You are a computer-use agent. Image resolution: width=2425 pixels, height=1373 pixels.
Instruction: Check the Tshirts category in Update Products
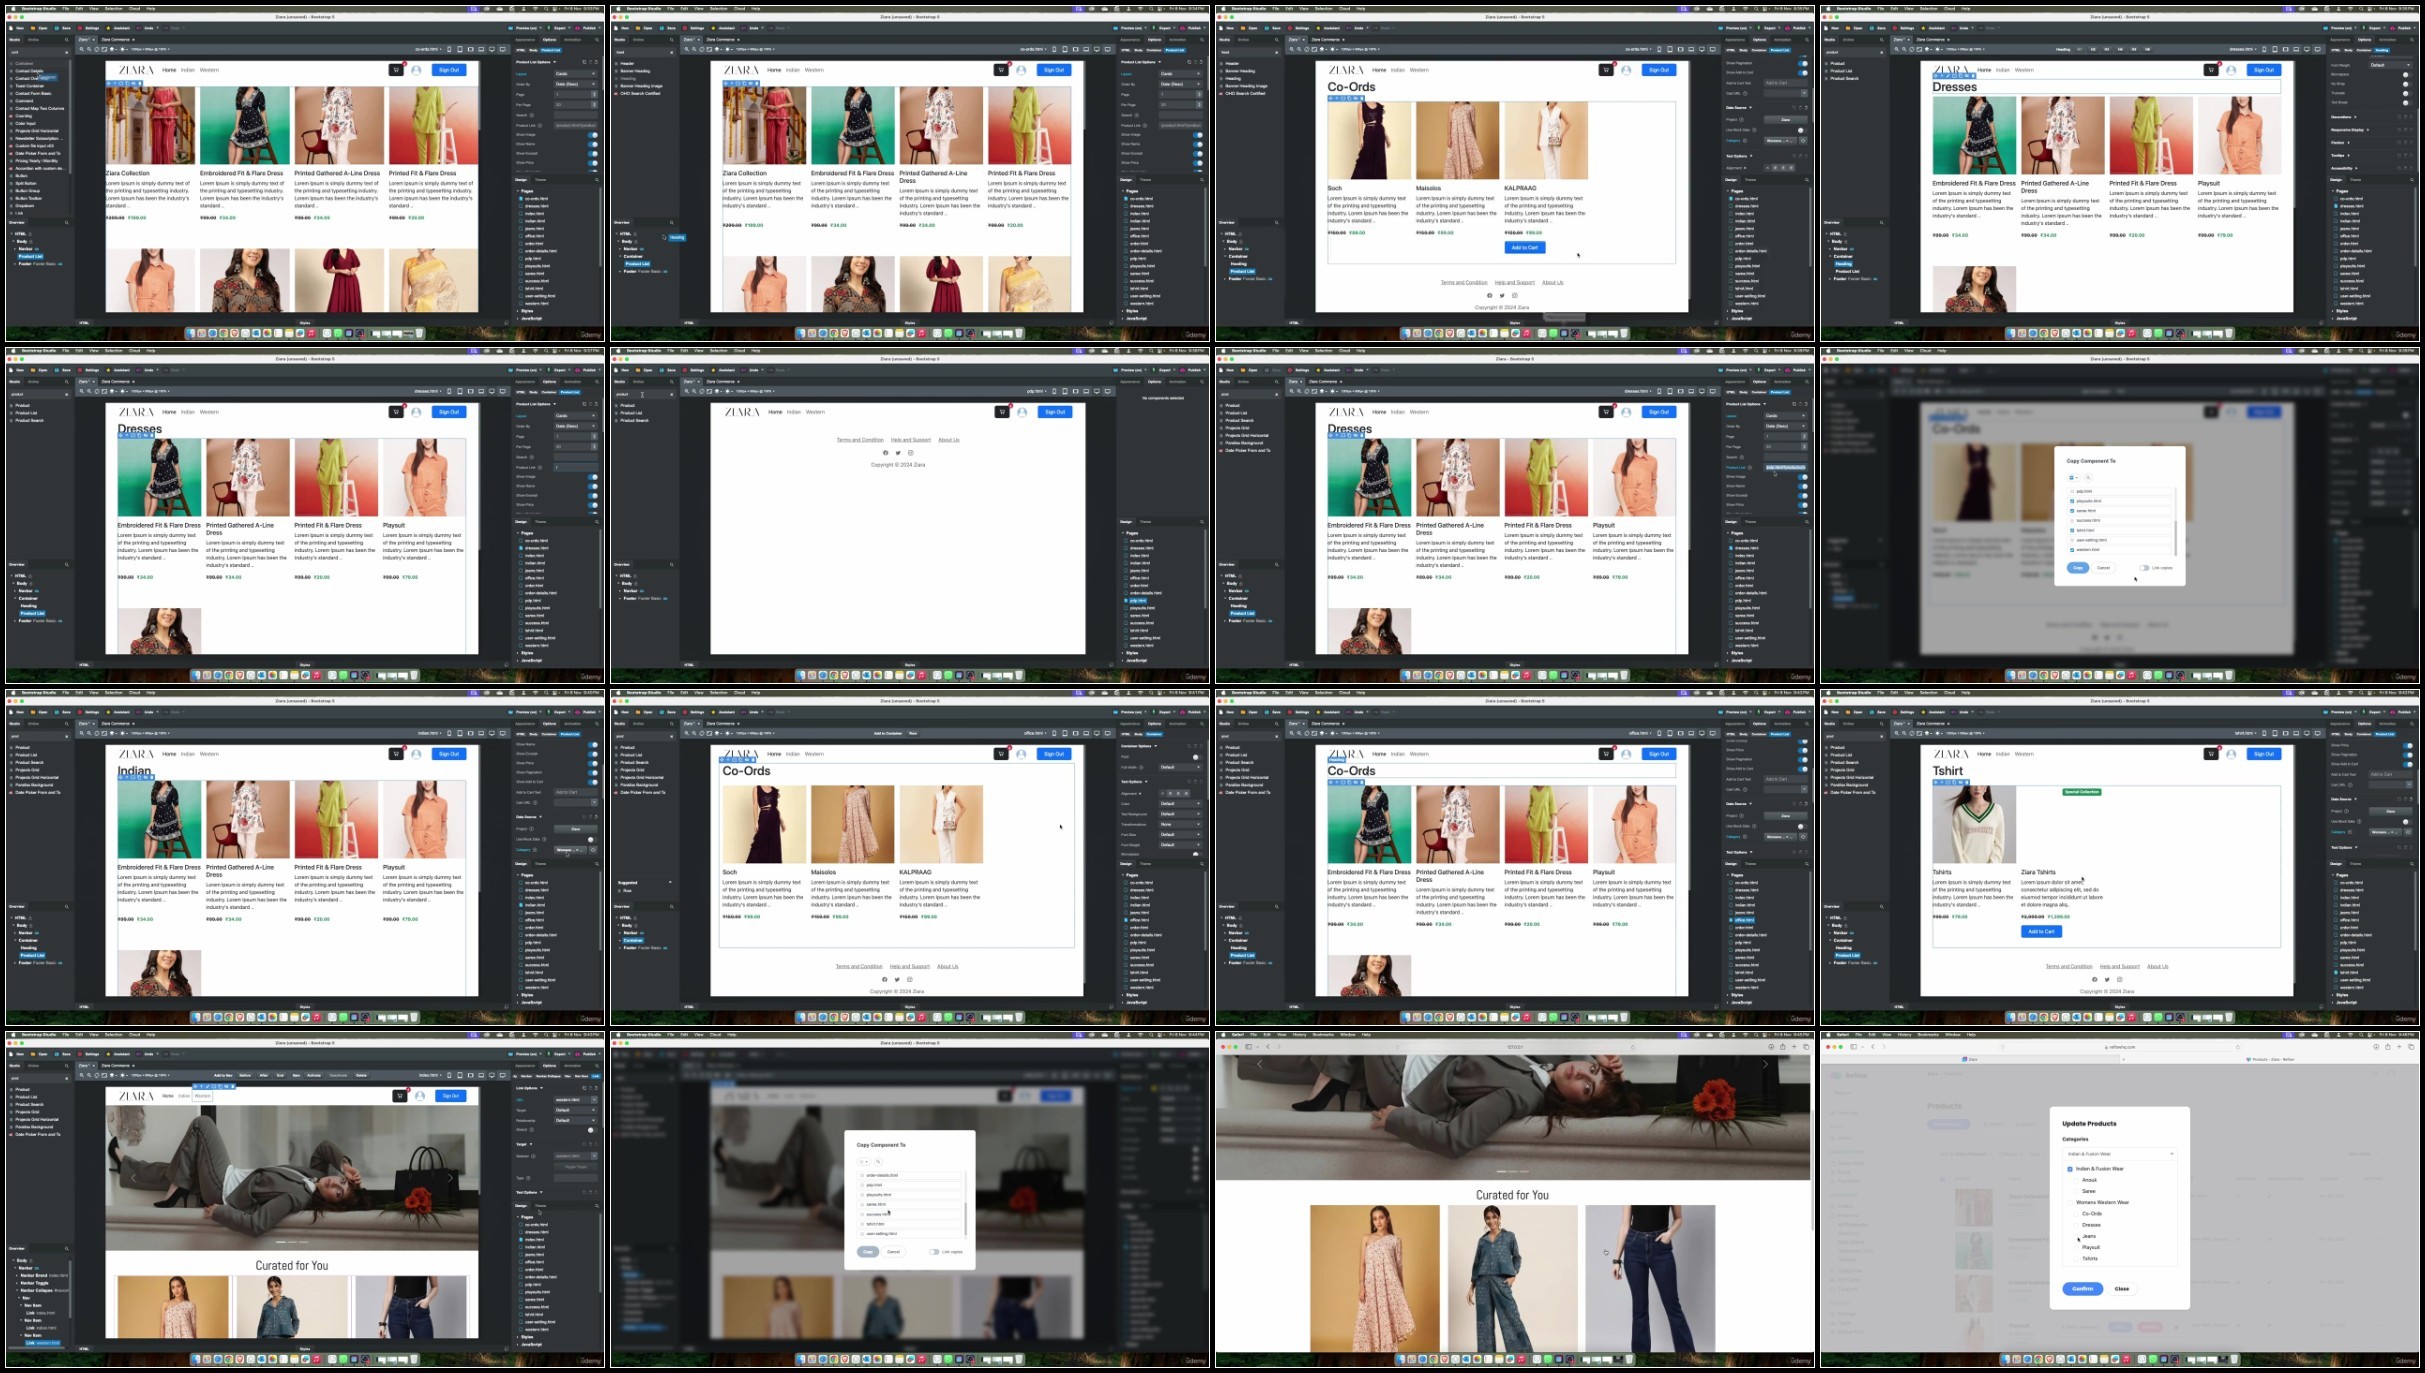click(2076, 1258)
